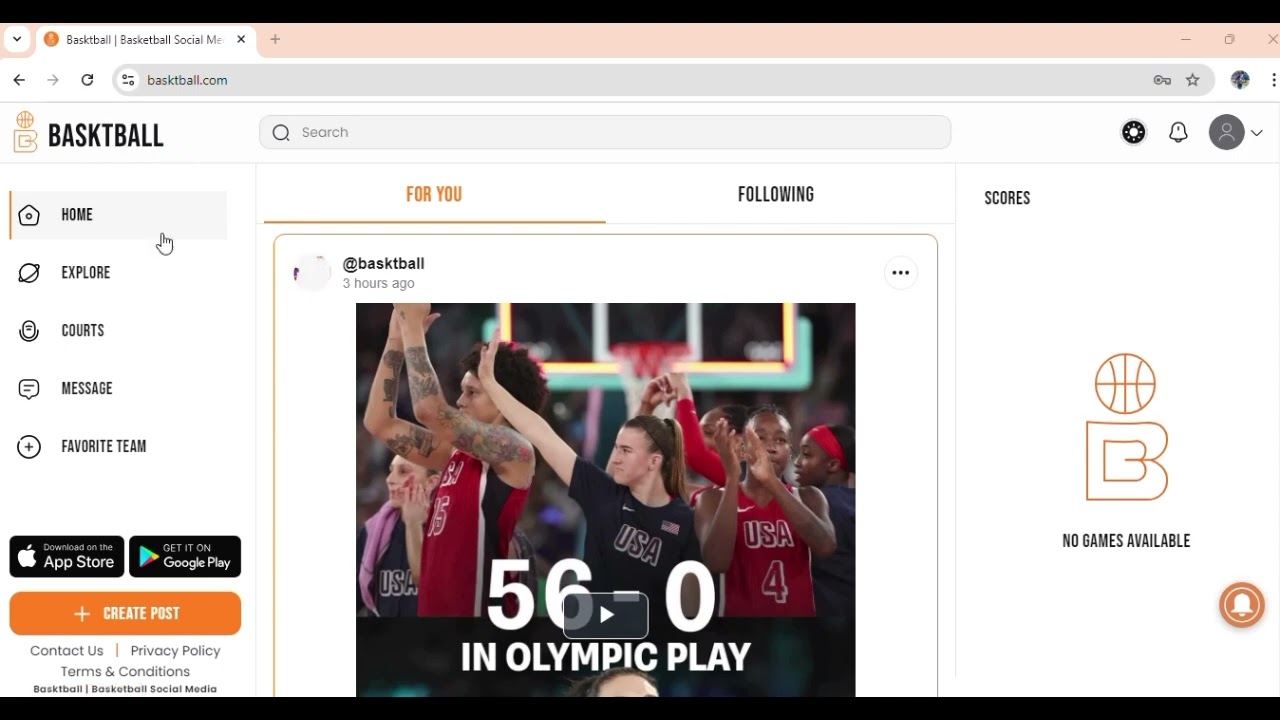This screenshot has height=720, width=1280.
Task: Click the Scores heading
Action: click(1007, 198)
